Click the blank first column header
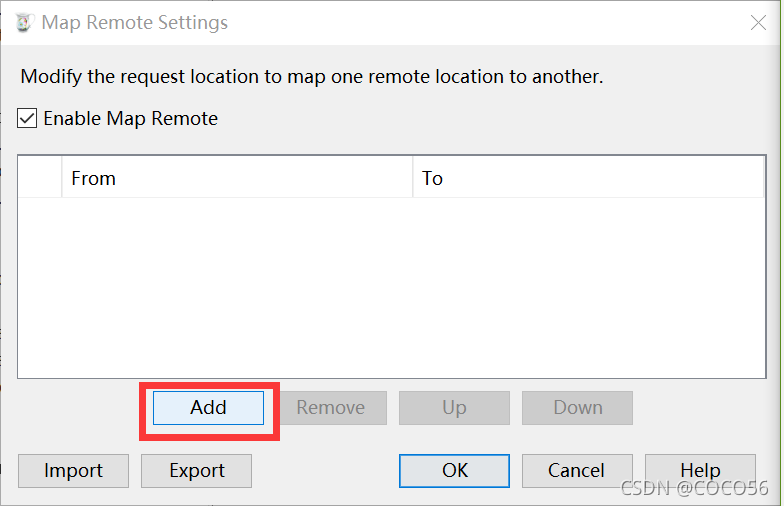 [x=40, y=178]
